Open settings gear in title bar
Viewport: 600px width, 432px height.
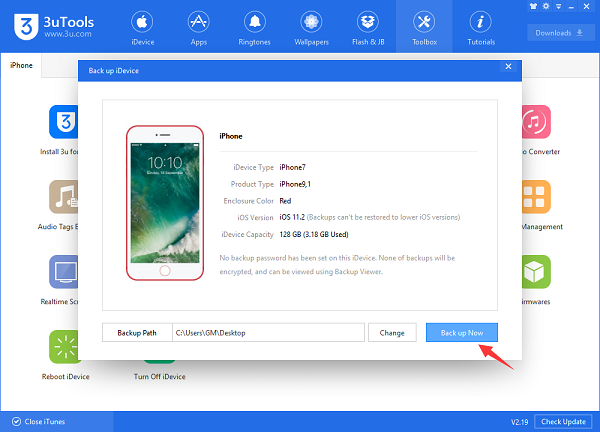coord(546,6)
